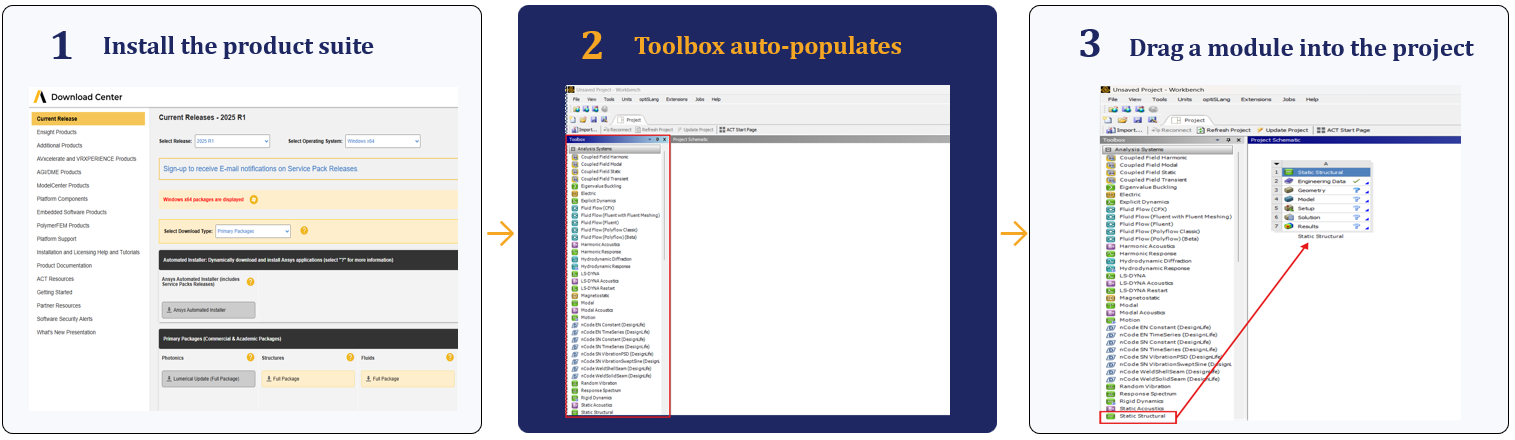Click the open folder icon in step 2 Workbench toolbar
Viewport: 1515px width, 440px height.
[x=583, y=120]
